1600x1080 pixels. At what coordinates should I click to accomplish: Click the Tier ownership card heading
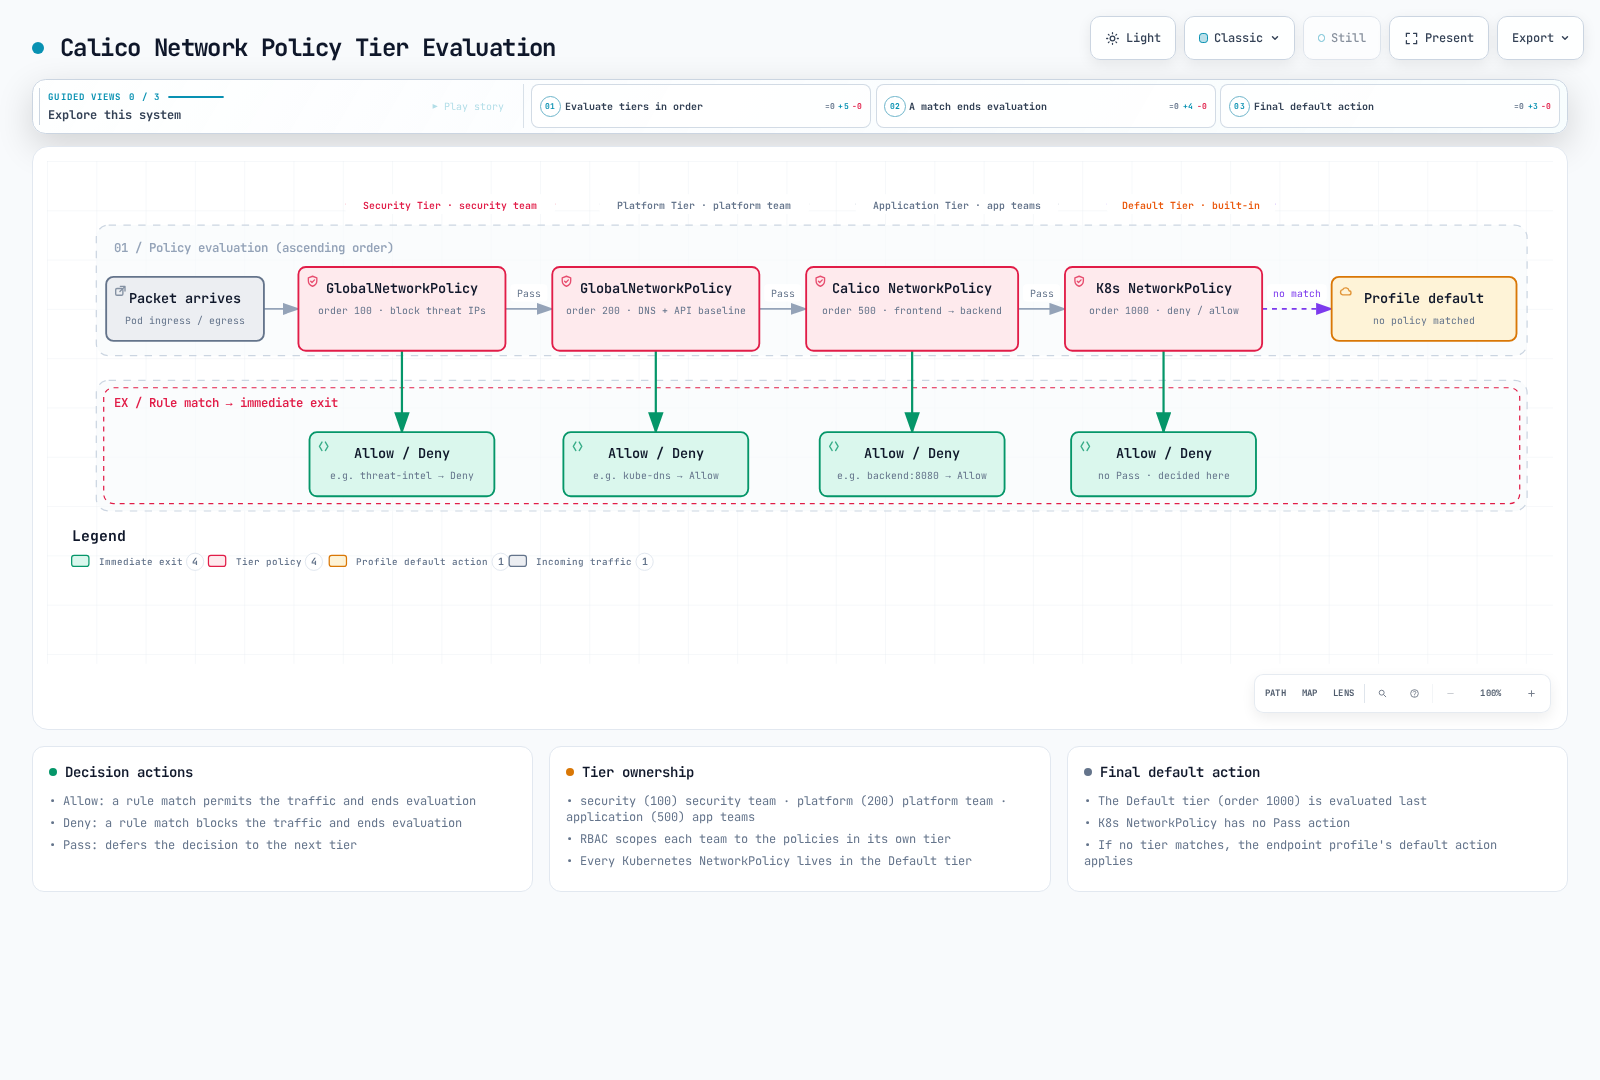tap(638, 772)
